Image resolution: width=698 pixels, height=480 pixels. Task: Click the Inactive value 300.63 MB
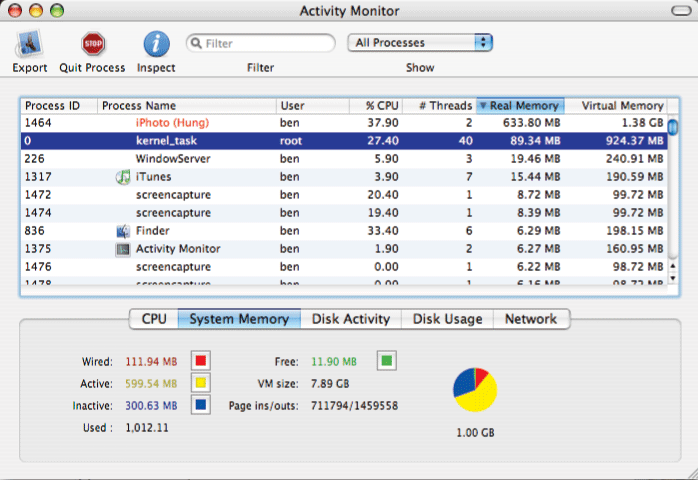pyautogui.click(x=151, y=406)
